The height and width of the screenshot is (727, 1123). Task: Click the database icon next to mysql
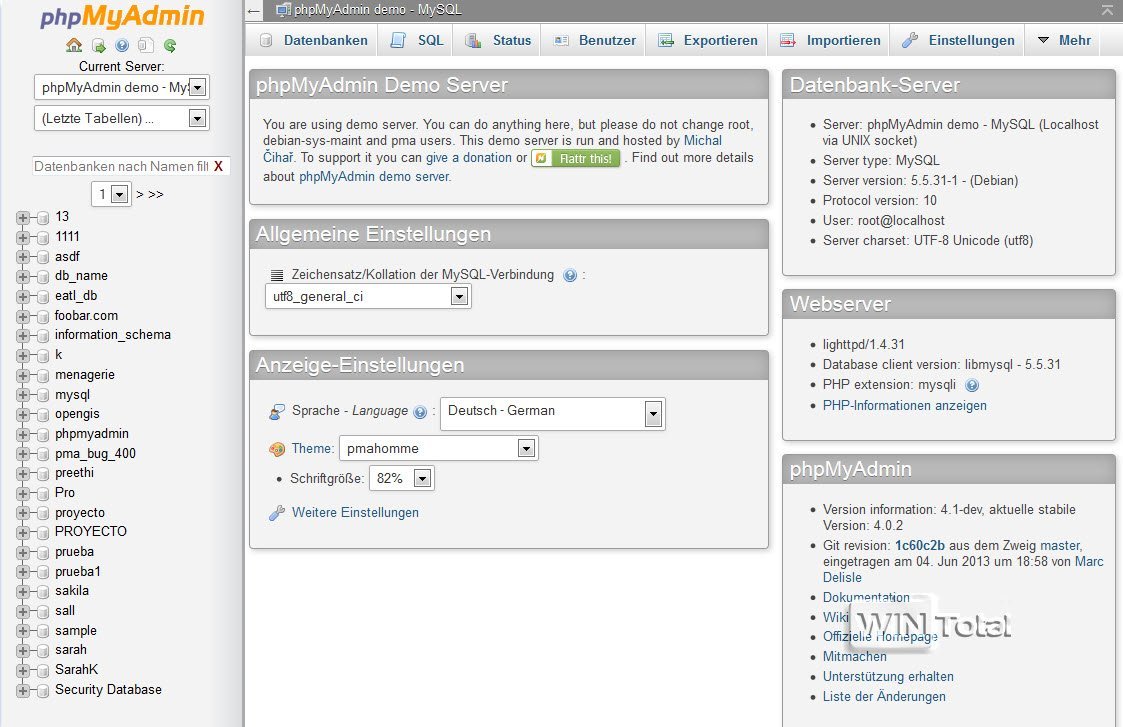(43, 395)
